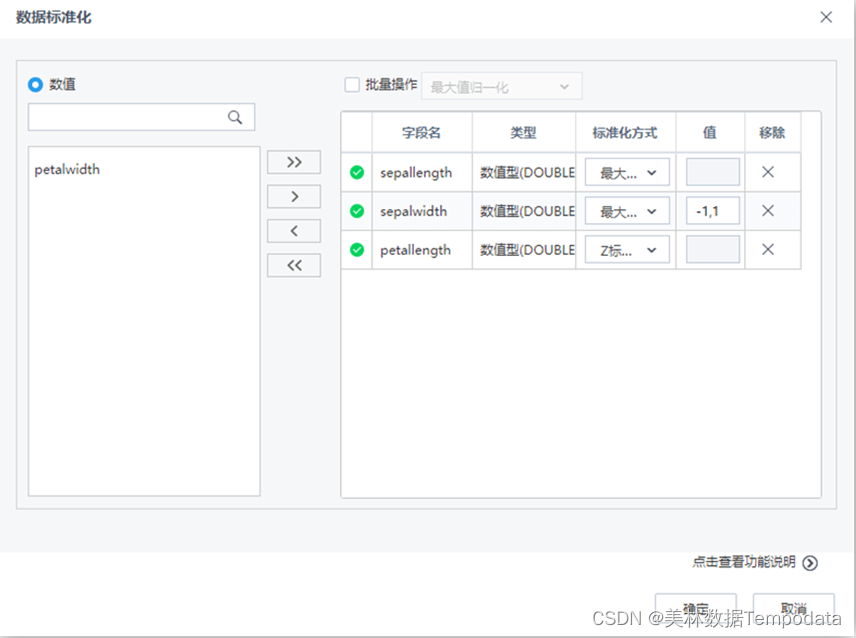Open the function description arrow icon
Viewport: 856px width, 638px height.
tap(810, 563)
